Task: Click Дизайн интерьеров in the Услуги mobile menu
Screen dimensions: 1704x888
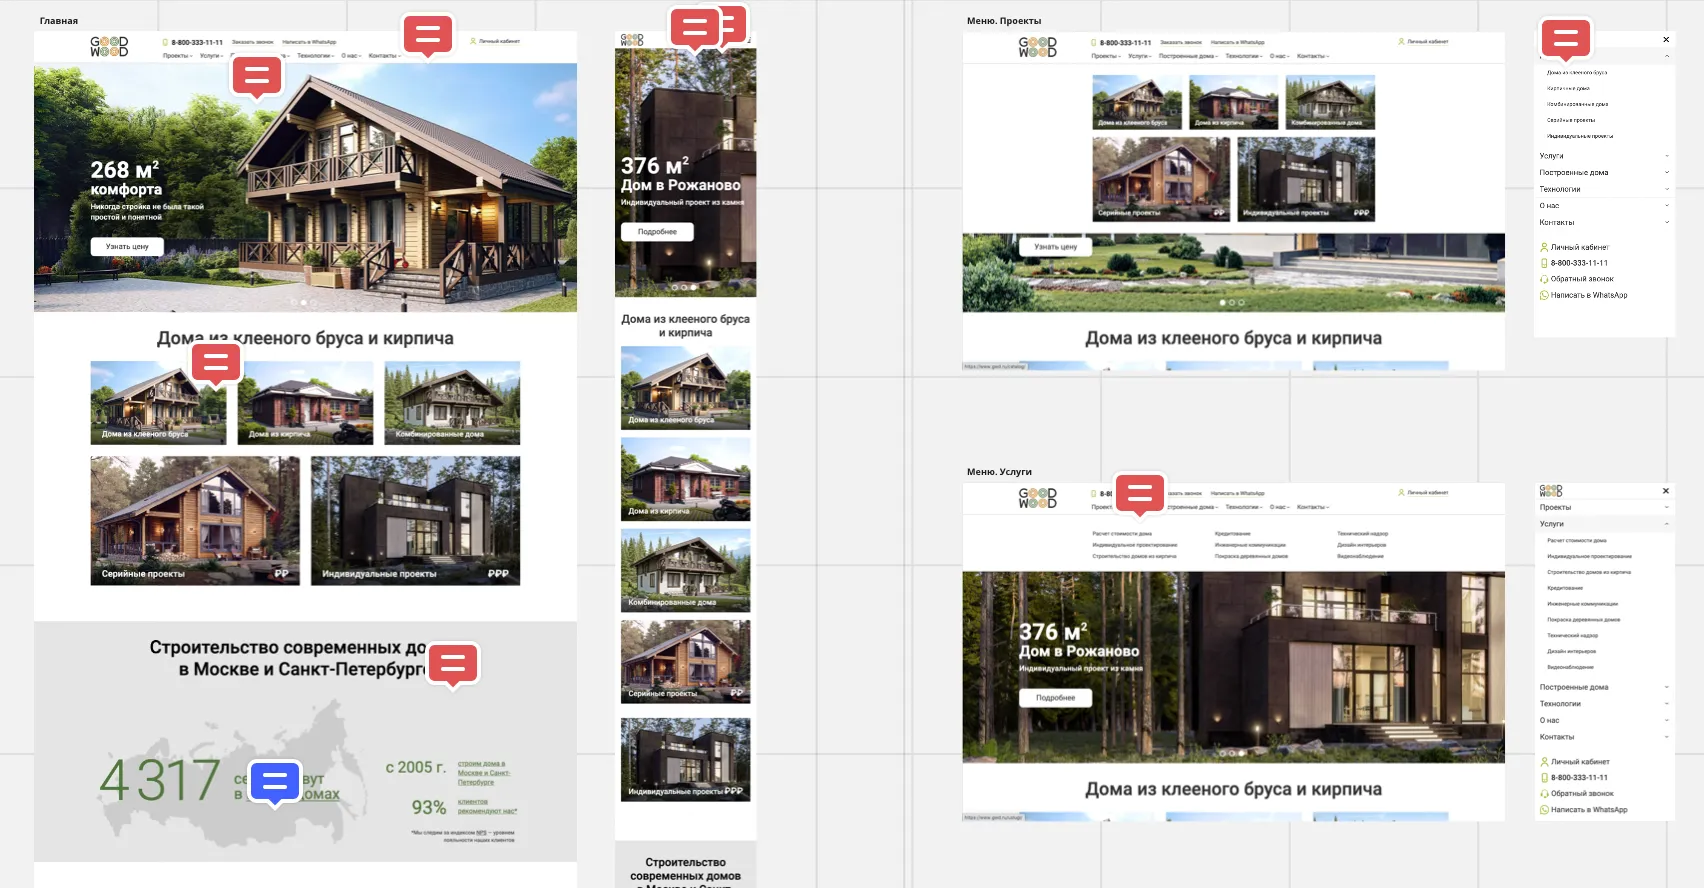Action: click(x=1571, y=651)
